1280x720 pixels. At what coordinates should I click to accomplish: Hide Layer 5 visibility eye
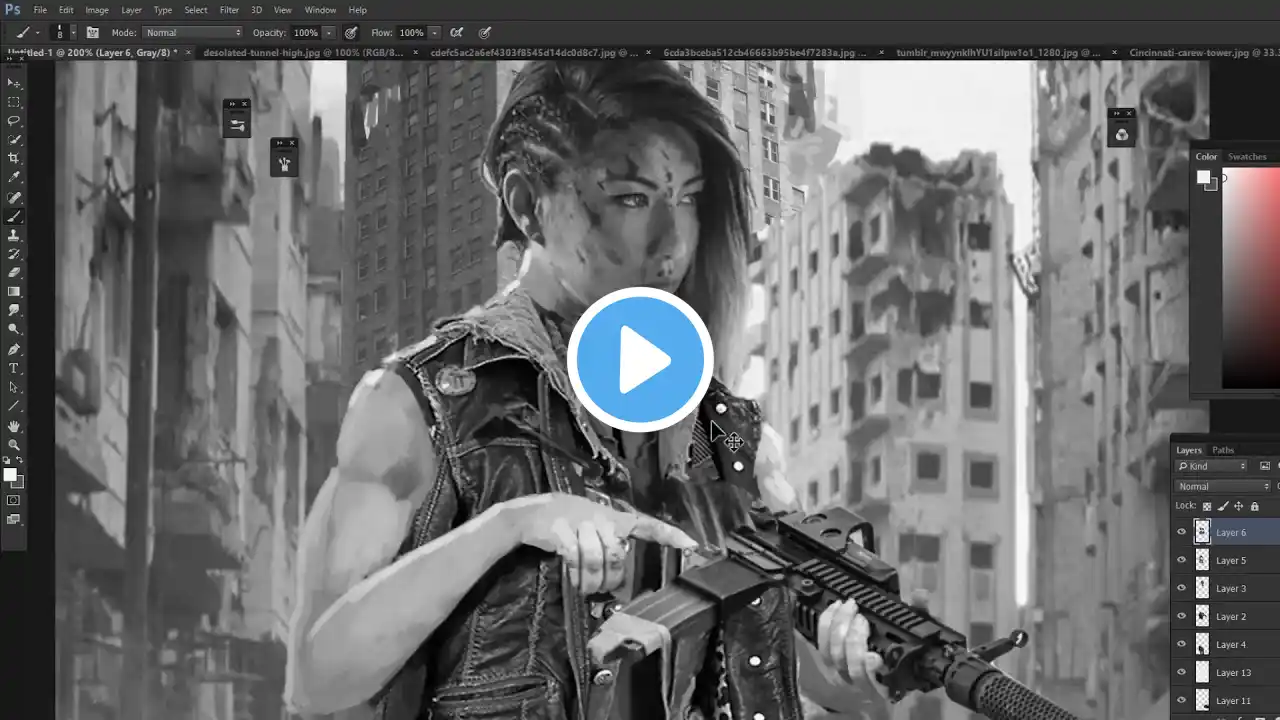pyautogui.click(x=1181, y=560)
